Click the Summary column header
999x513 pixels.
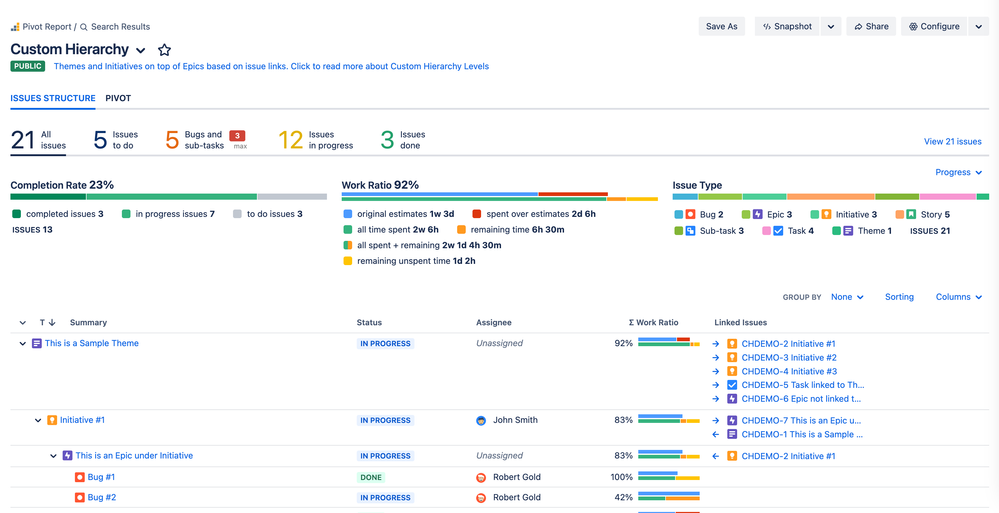coord(89,322)
